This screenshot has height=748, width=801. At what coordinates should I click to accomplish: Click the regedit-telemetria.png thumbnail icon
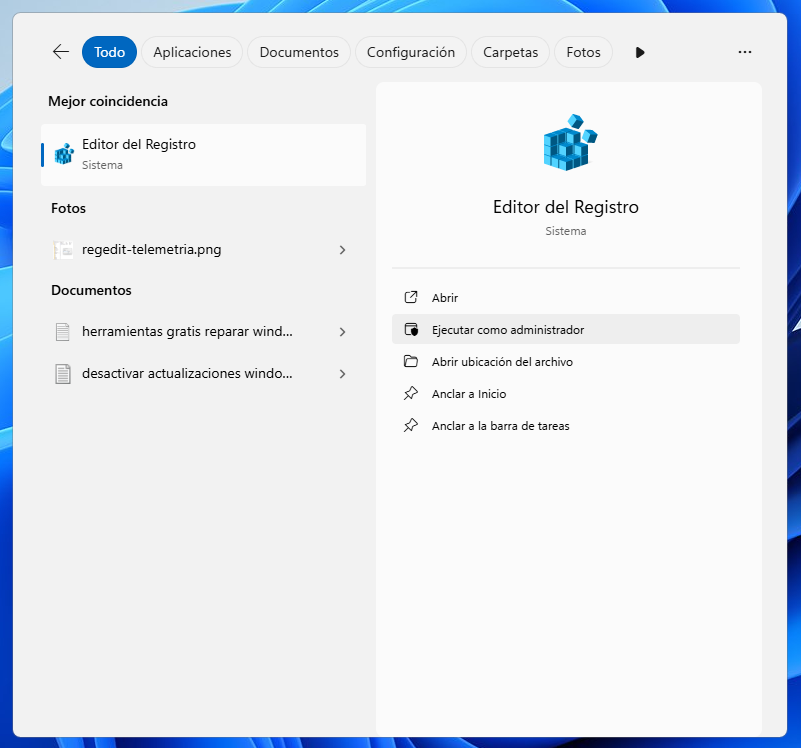[63, 250]
